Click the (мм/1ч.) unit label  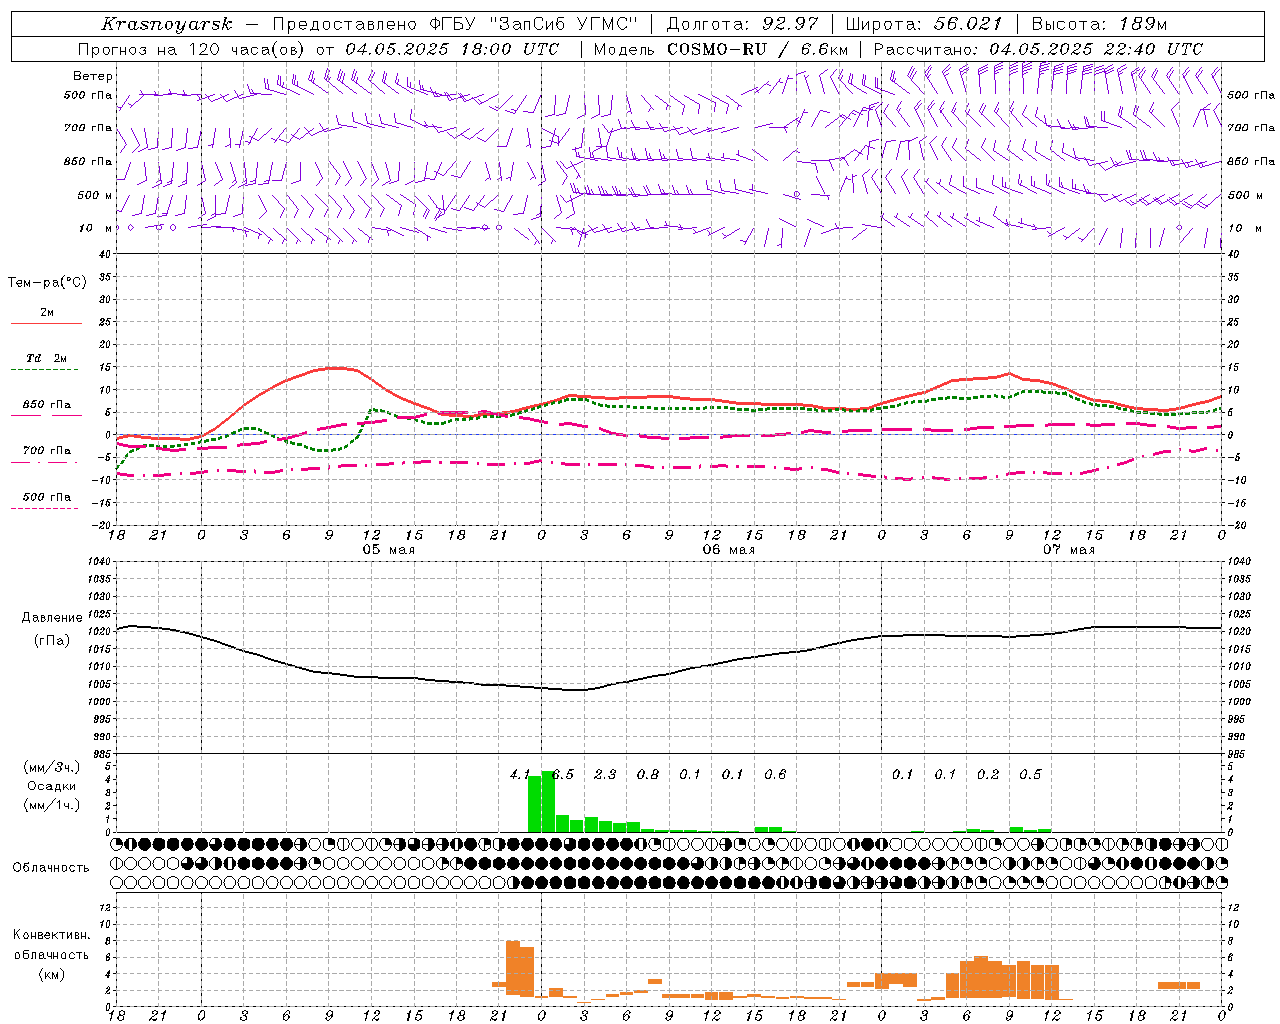(x=51, y=805)
